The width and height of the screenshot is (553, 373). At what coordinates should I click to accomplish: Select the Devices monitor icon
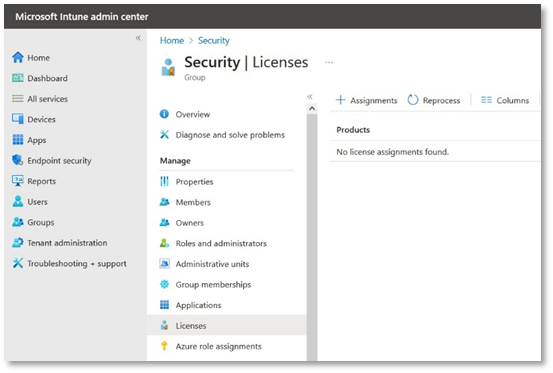pos(17,119)
